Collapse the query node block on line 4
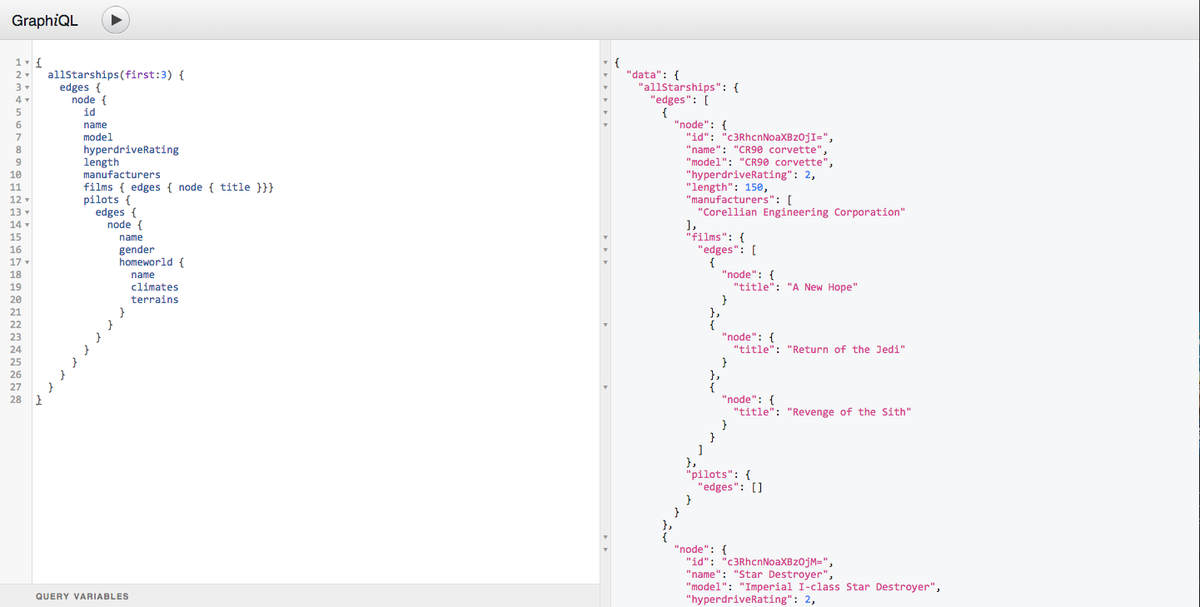The image size is (1200, 607). coord(26,100)
